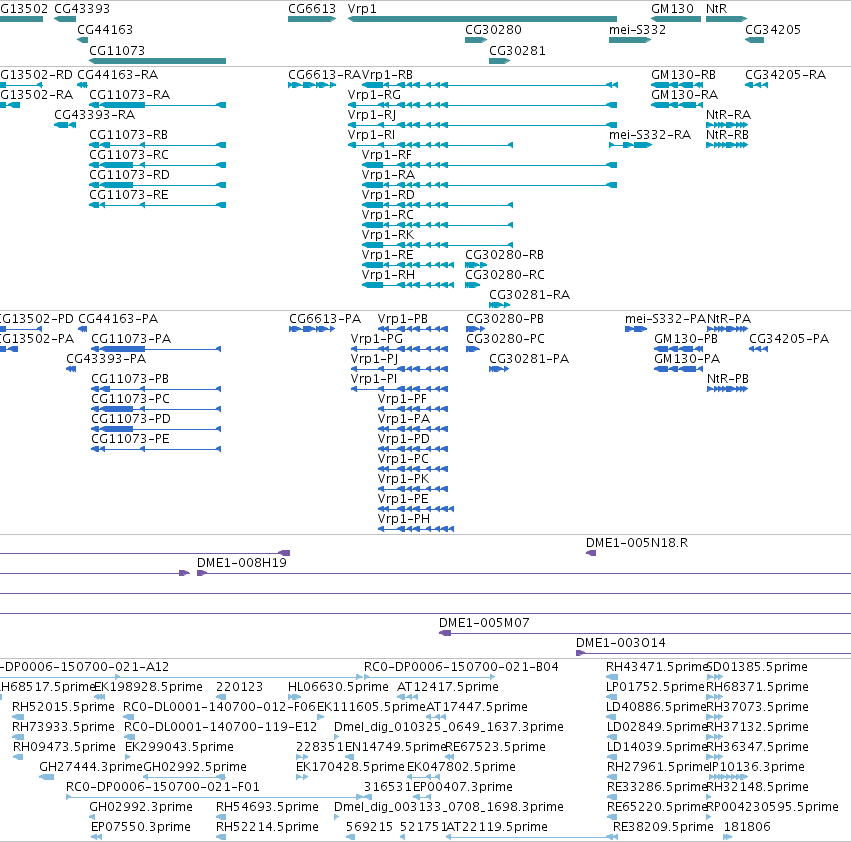This screenshot has width=851, height=842.
Task: Click protein CG11073-PA
Action: [x=131, y=339]
